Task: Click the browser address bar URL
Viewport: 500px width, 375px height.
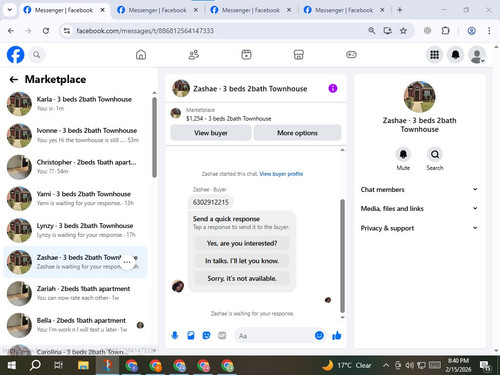Action: tap(145, 31)
